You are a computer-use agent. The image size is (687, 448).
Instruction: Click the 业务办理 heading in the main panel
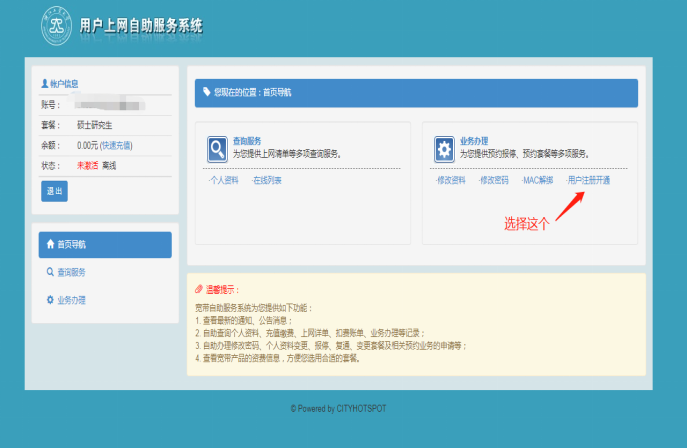pos(475,142)
